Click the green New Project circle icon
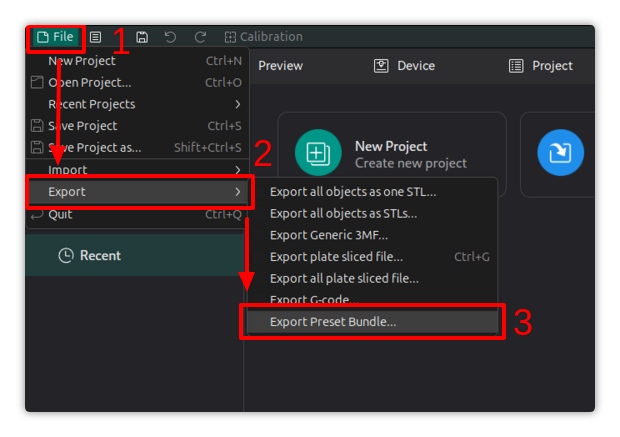Screen dimensions: 620x437 [318, 153]
